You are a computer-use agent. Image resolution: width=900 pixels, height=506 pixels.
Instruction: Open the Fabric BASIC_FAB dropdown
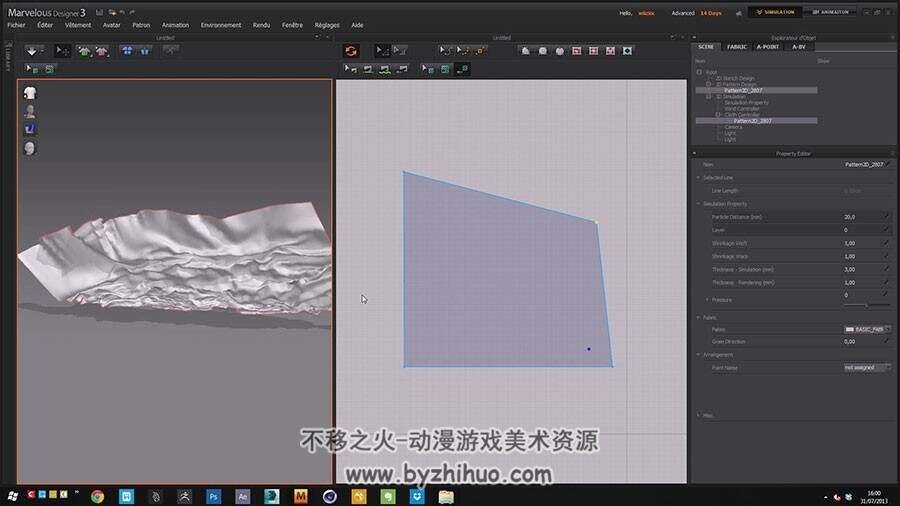point(867,329)
